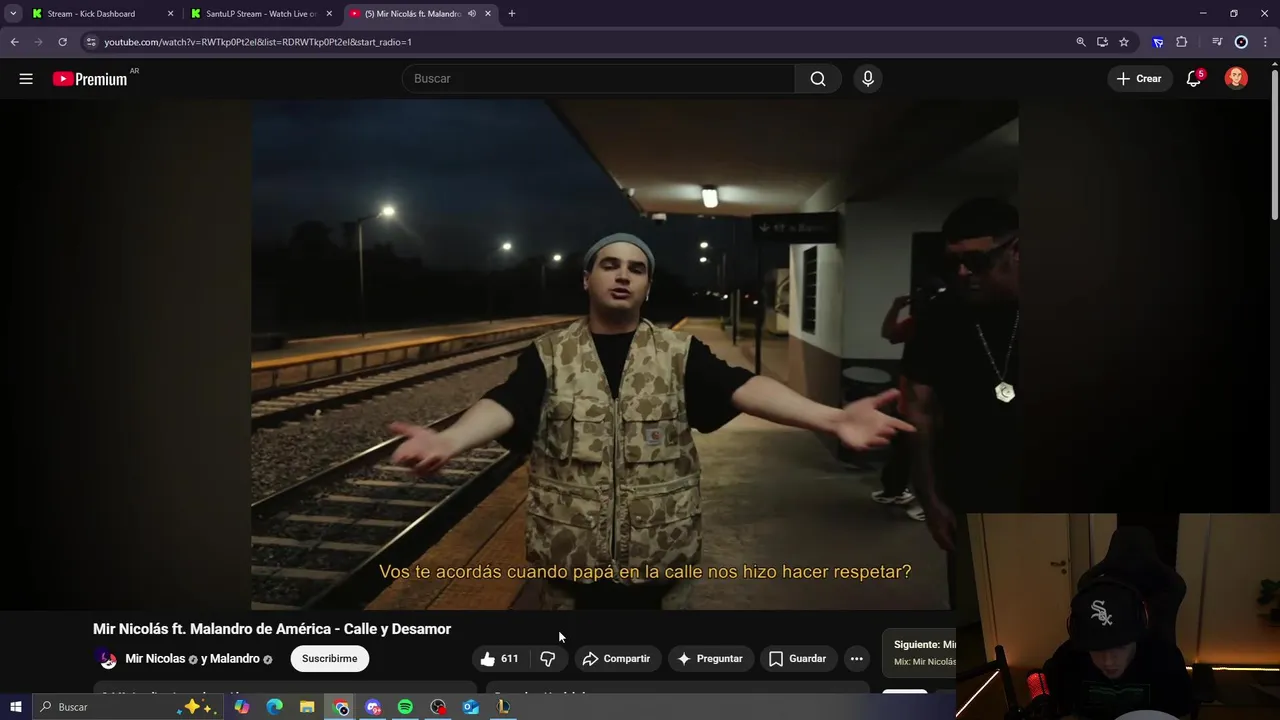Click the Compartir share button
Screen dimensions: 1280x720
coord(617,659)
